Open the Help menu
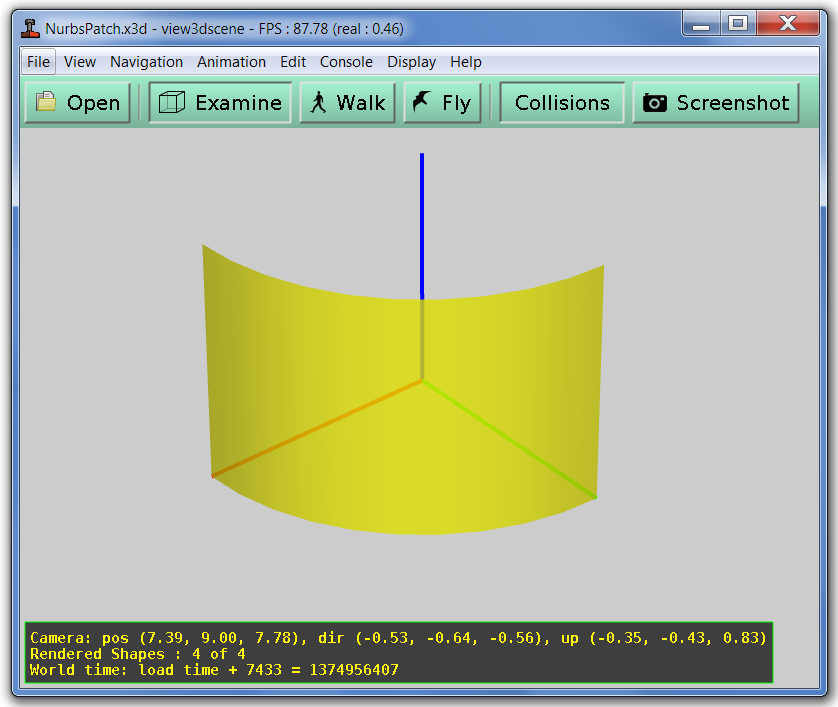838x707 pixels. [x=466, y=61]
